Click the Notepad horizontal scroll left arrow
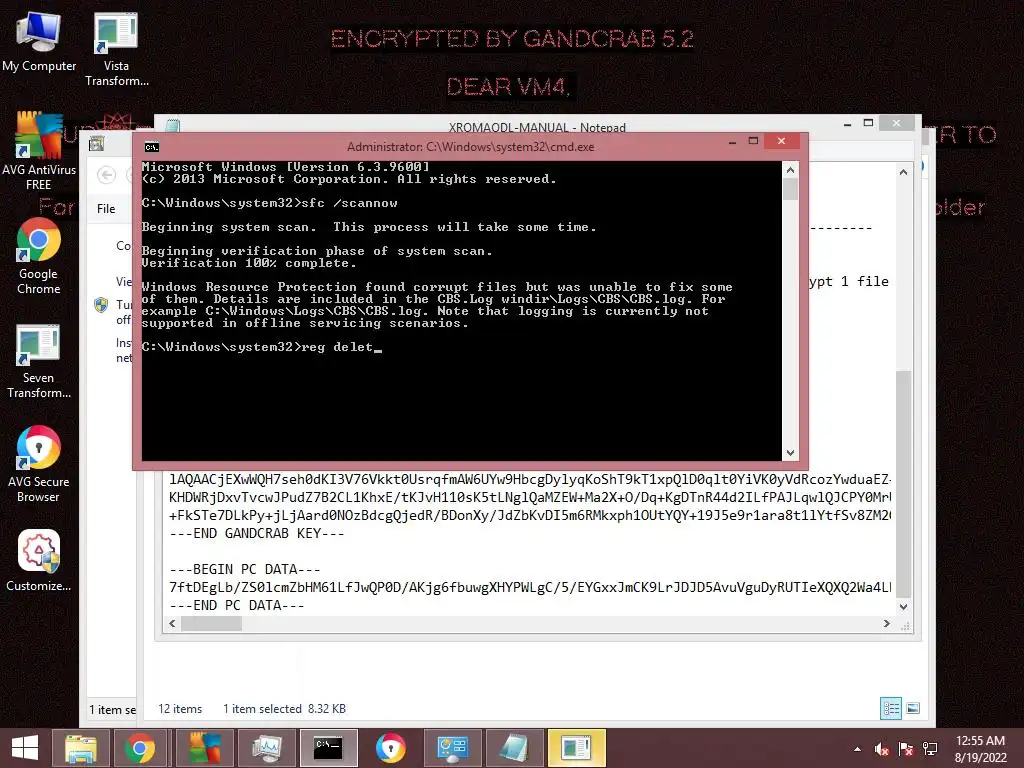 tap(172, 624)
